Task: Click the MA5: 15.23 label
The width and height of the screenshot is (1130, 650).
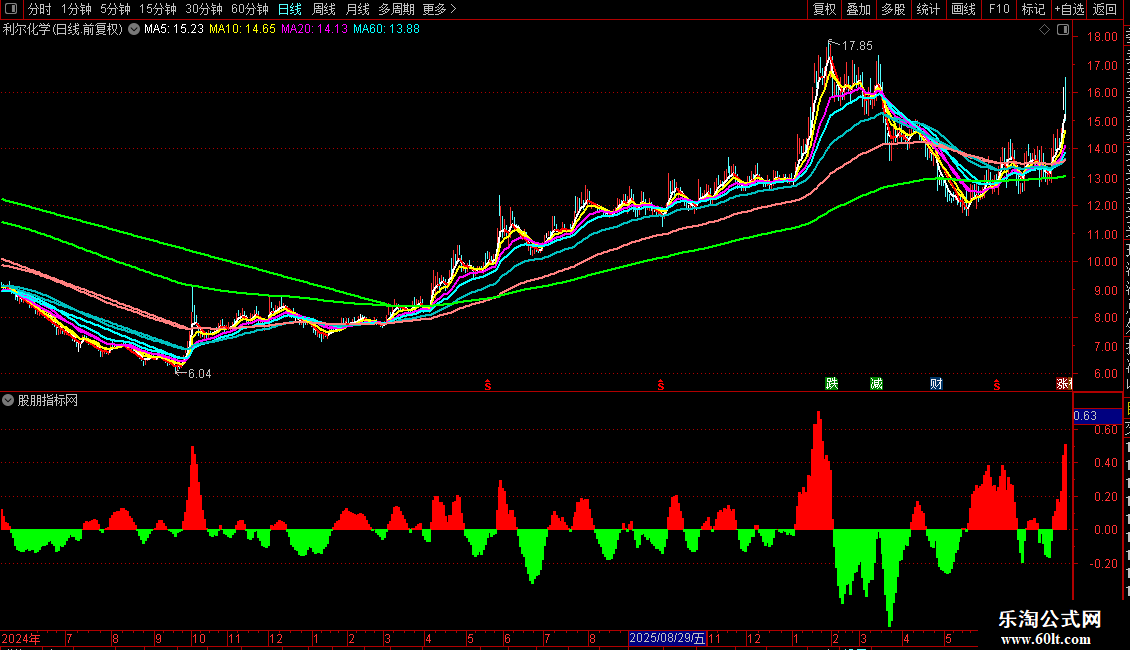Action: coord(174,30)
